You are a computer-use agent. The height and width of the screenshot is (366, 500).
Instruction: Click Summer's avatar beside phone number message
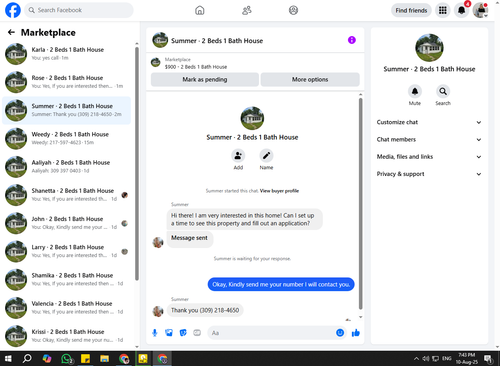point(158,311)
